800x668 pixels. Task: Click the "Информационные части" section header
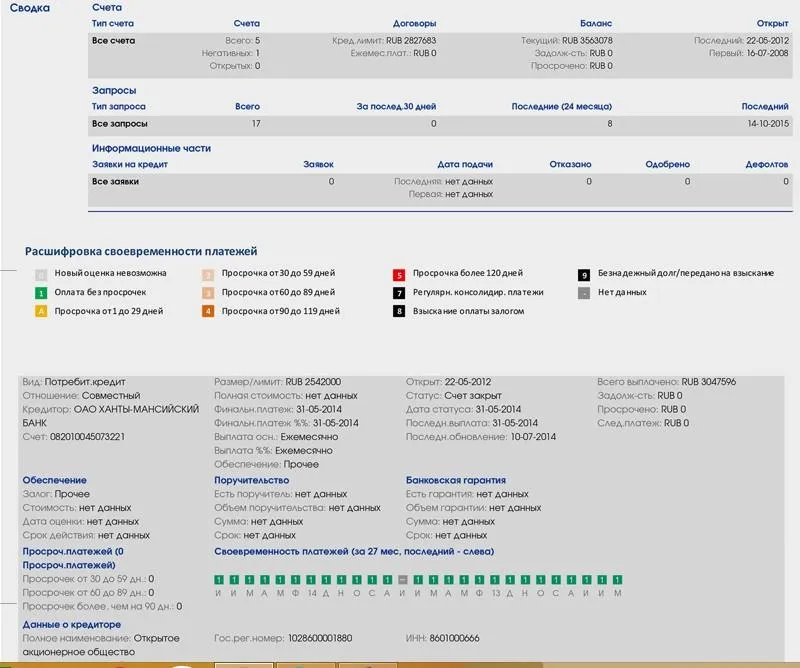(x=151, y=148)
